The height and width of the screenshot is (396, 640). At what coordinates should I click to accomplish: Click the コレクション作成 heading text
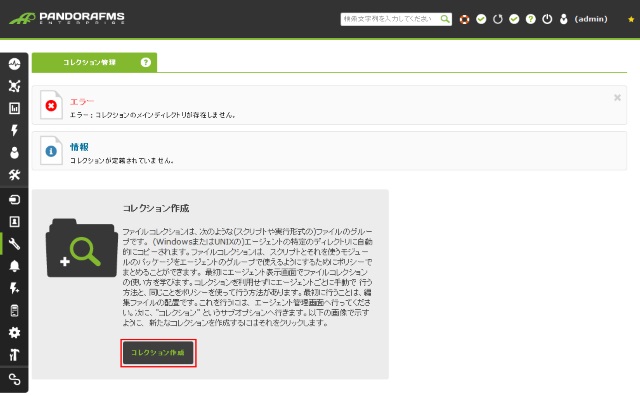tap(156, 209)
